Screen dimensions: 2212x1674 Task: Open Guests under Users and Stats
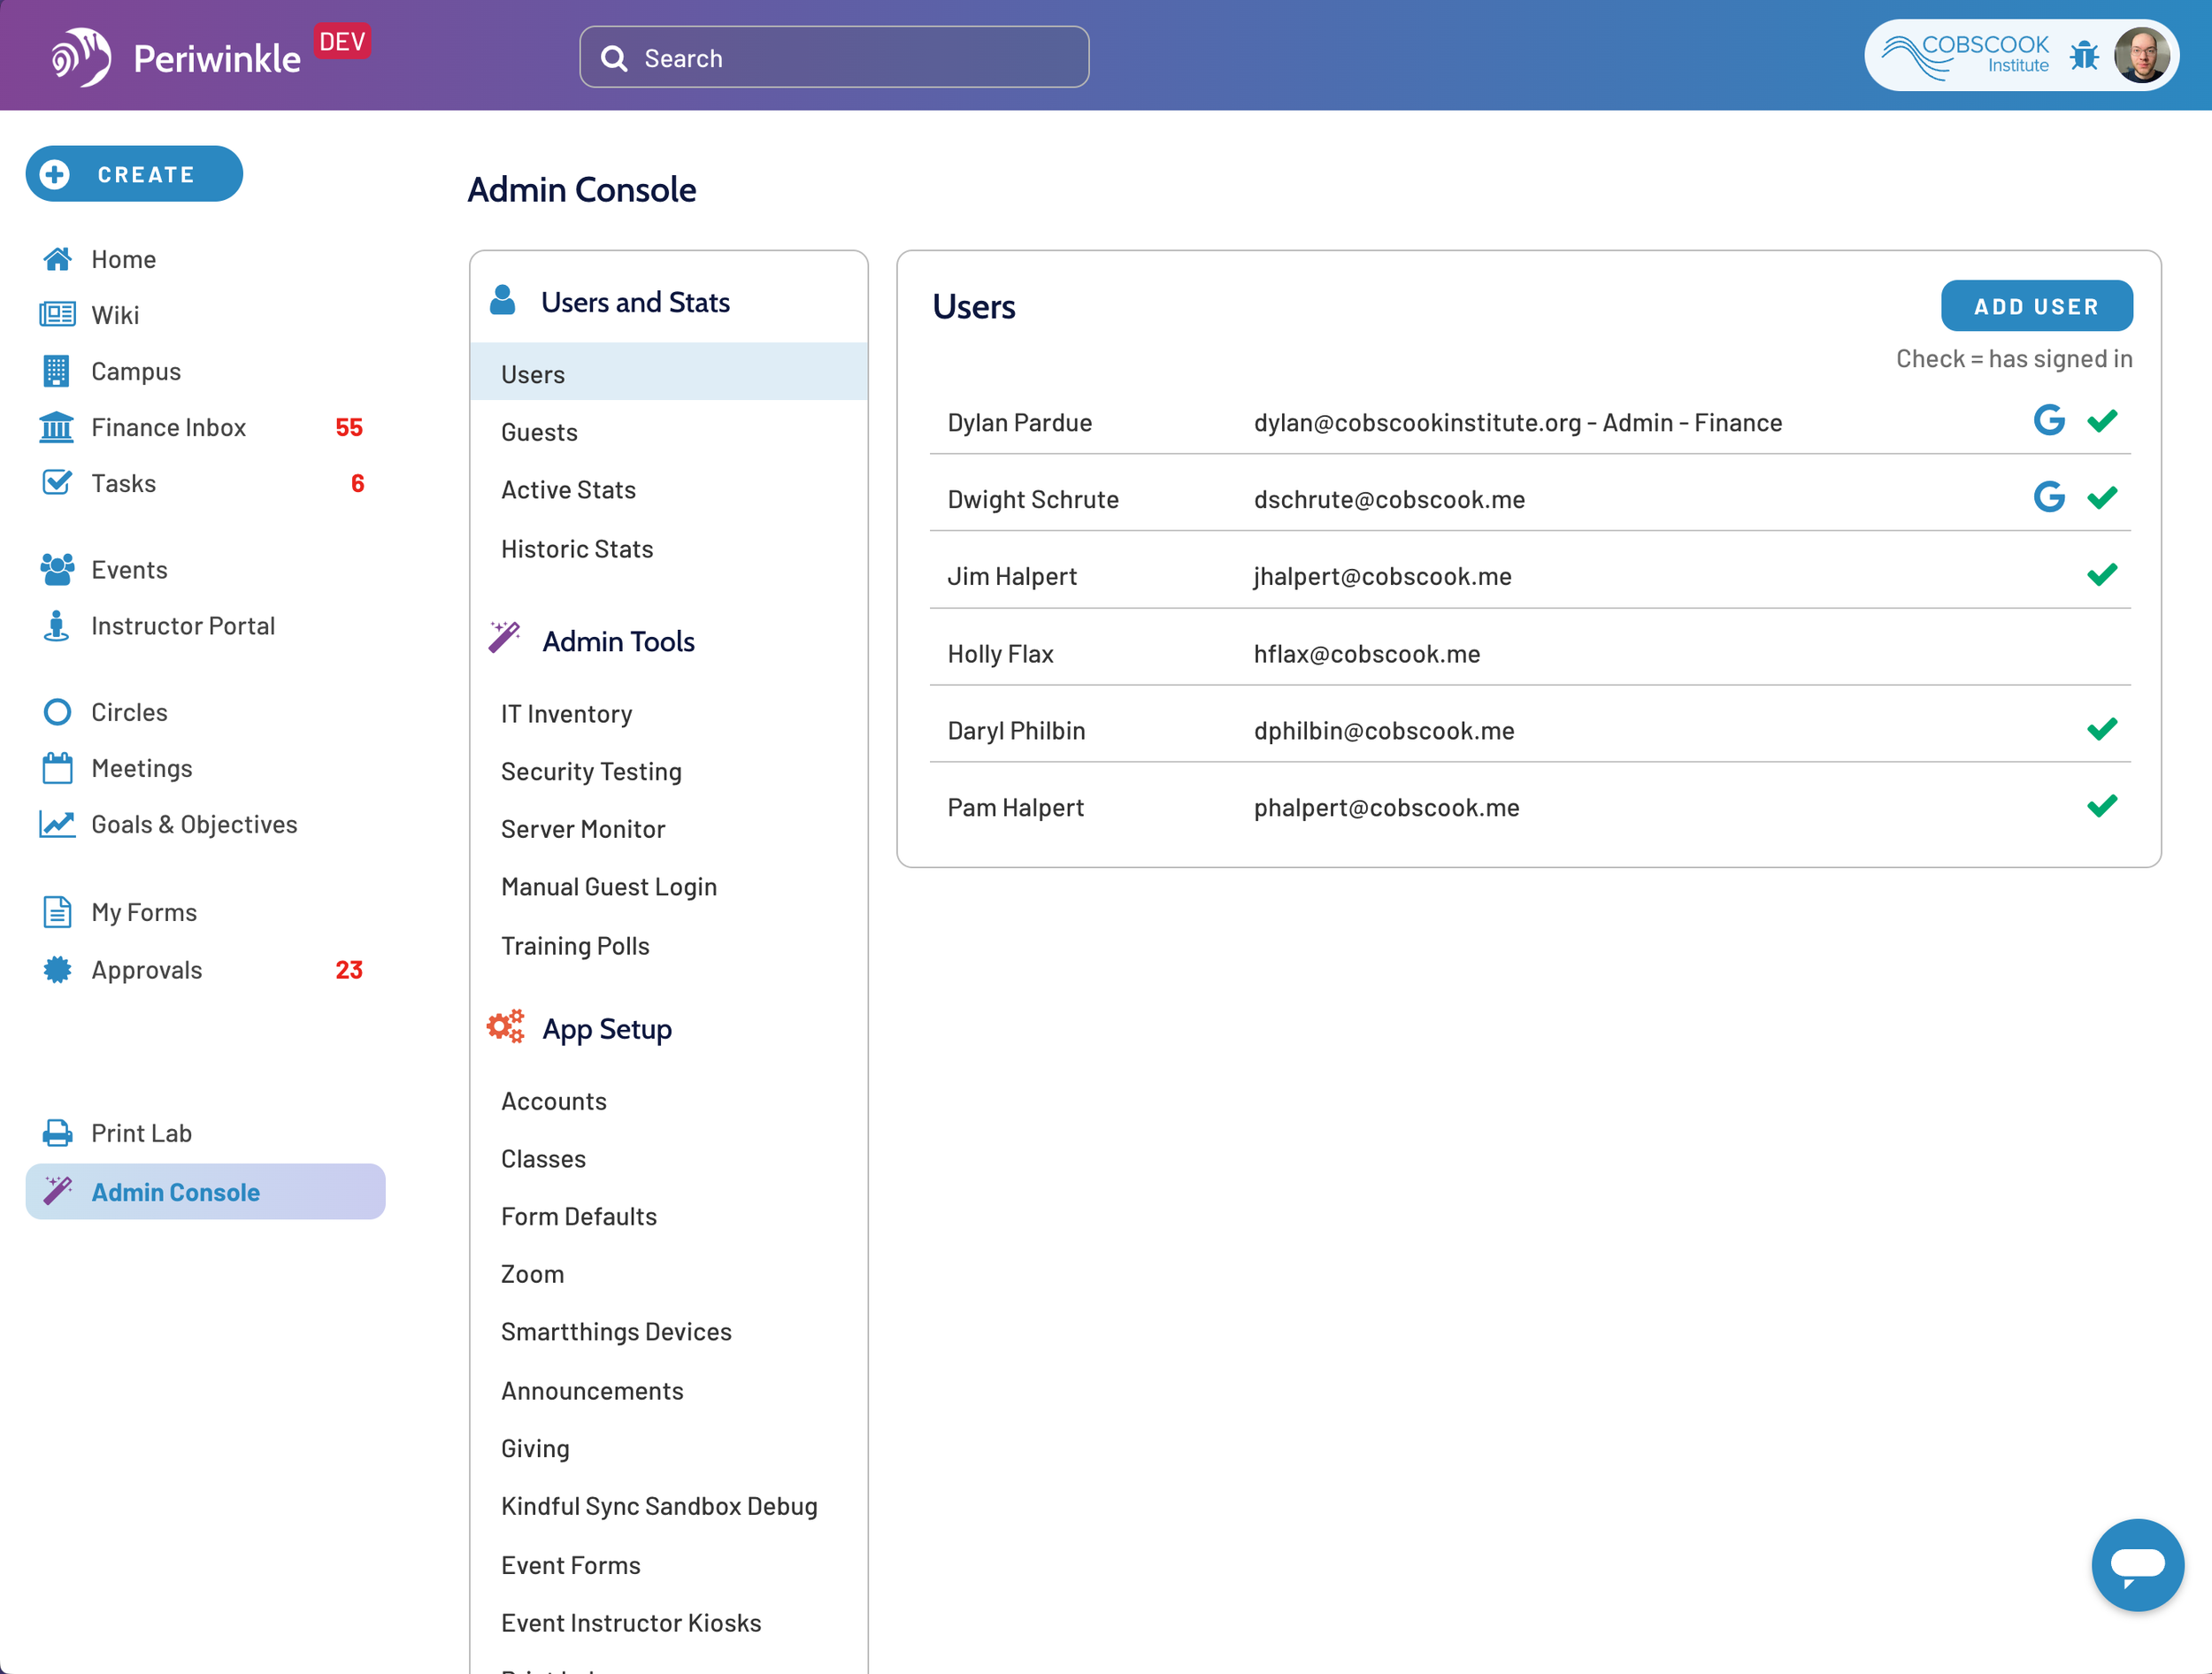pyautogui.click(x=539, y=432)
